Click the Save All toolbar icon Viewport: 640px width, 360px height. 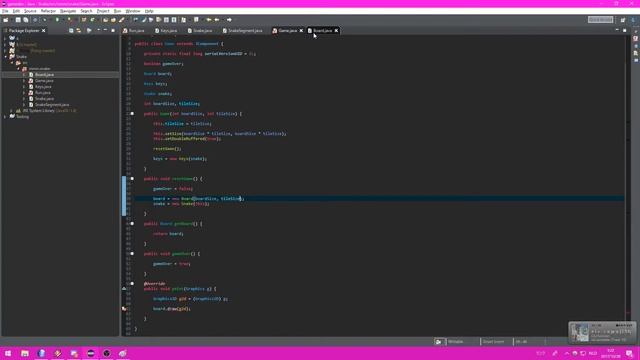click(x=26, y=20)
